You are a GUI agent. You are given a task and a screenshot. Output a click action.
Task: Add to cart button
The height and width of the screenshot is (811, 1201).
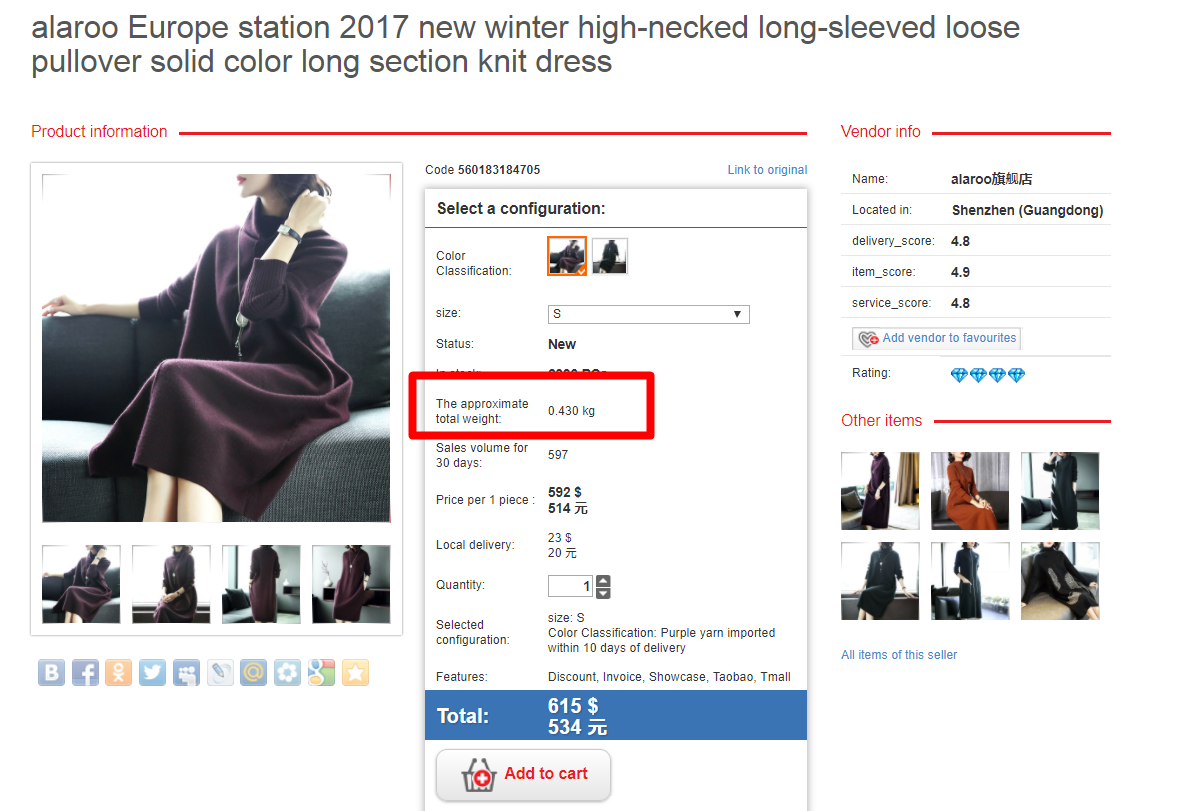pos(523,775)
